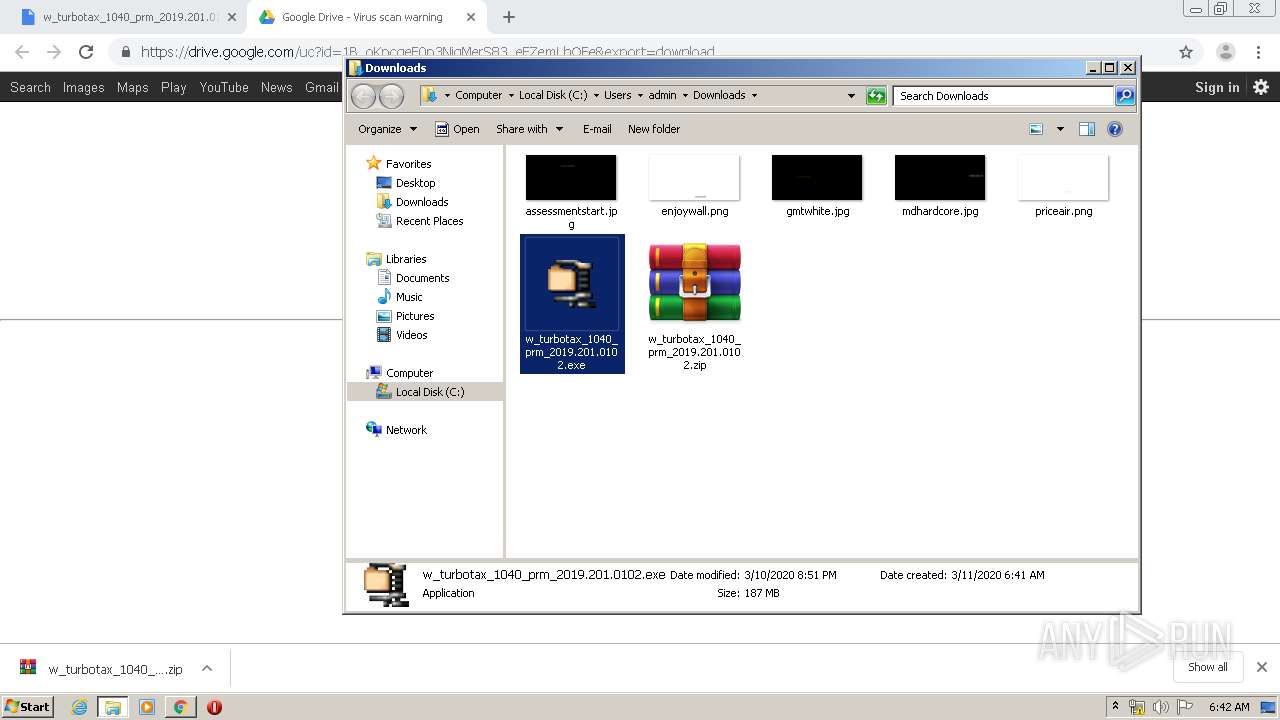Open view options dropdown arrow

(x=1060, y=129)
